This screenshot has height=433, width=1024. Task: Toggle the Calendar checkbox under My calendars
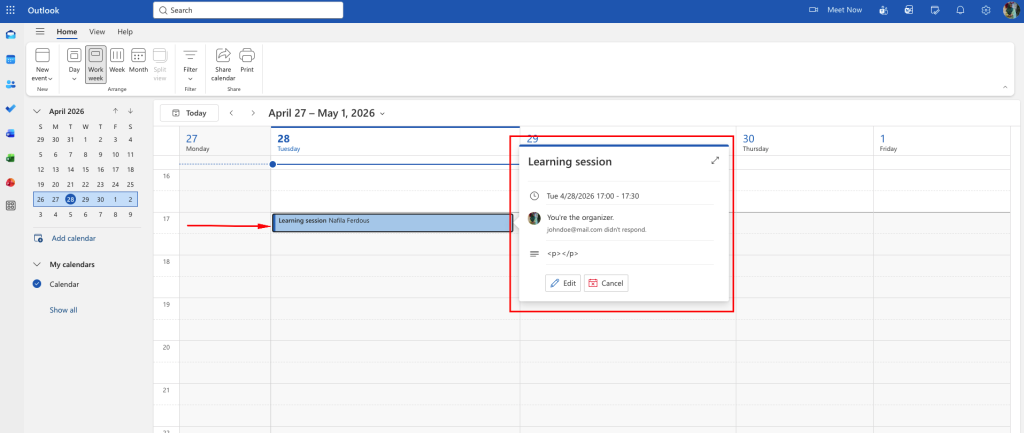pos(38,284)
